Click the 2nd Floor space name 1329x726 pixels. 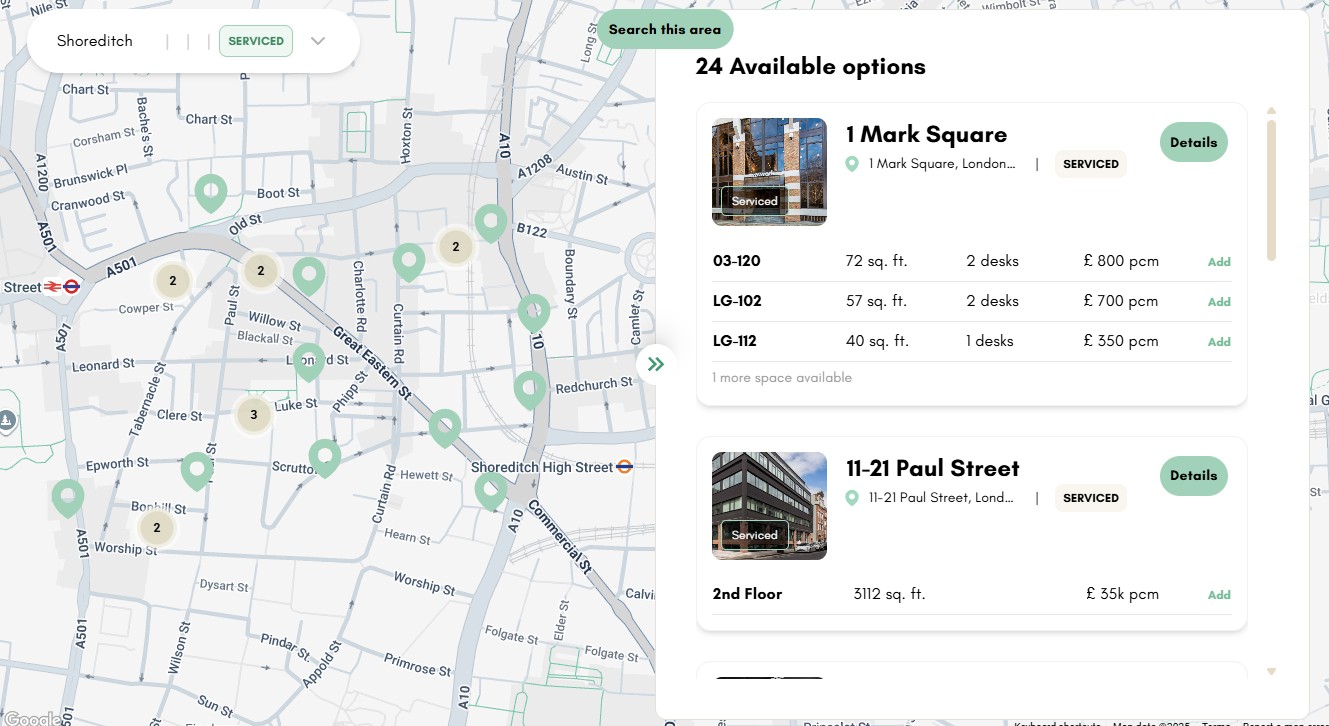(x=747, y=594)
